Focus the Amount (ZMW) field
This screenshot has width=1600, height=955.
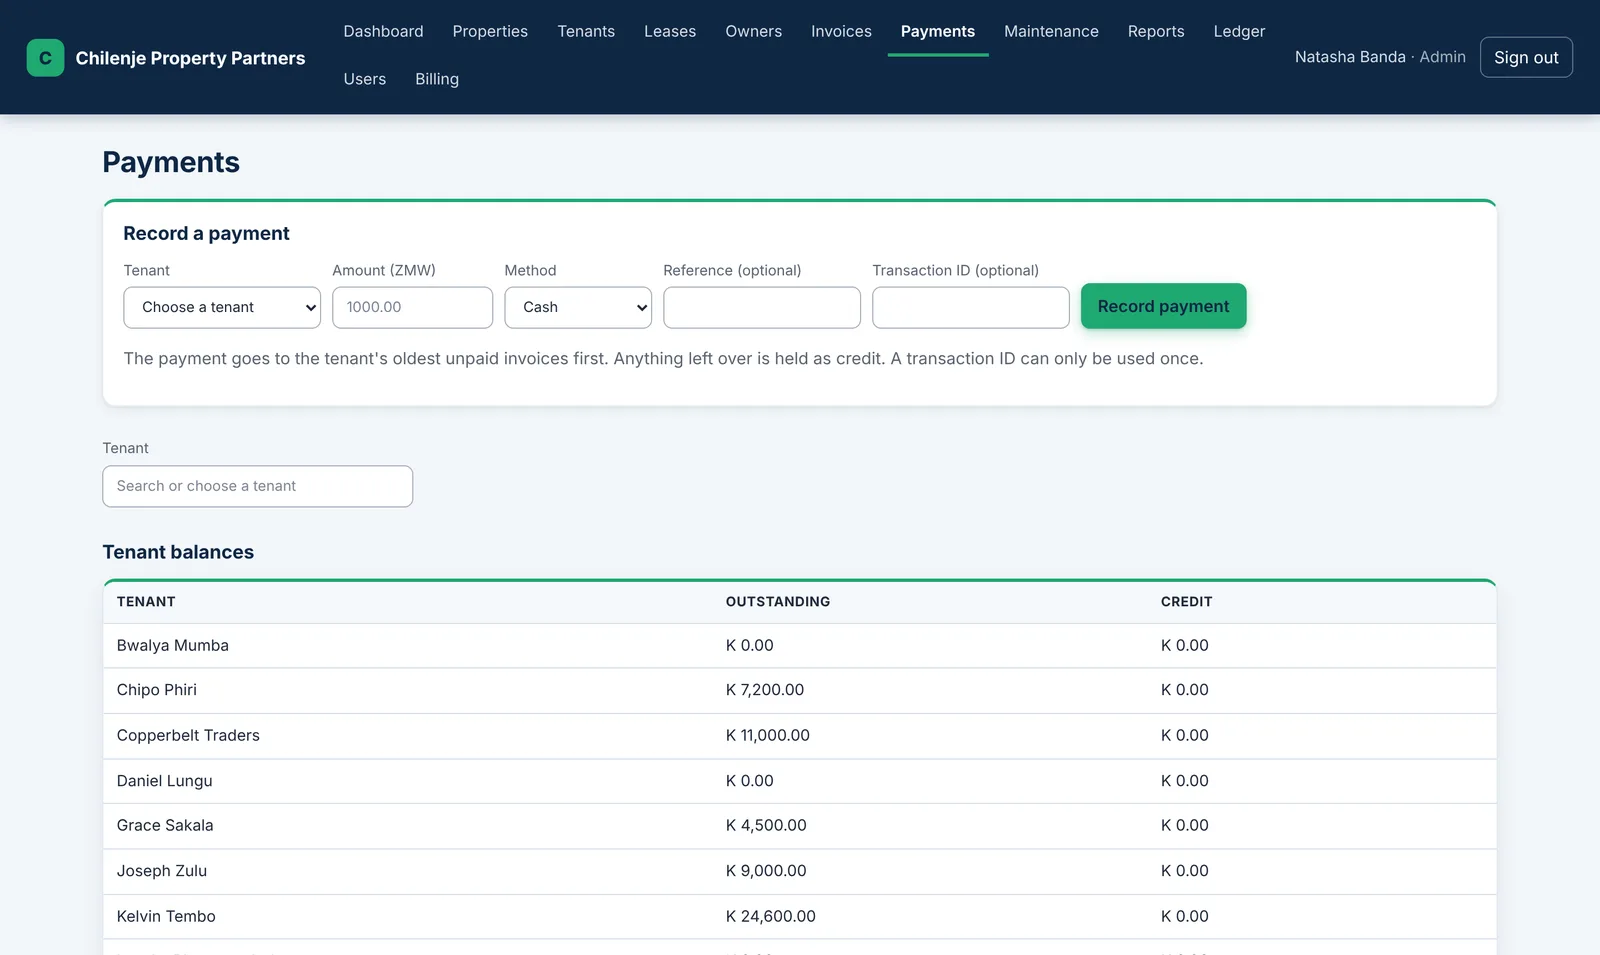click(x=412, y=307)
